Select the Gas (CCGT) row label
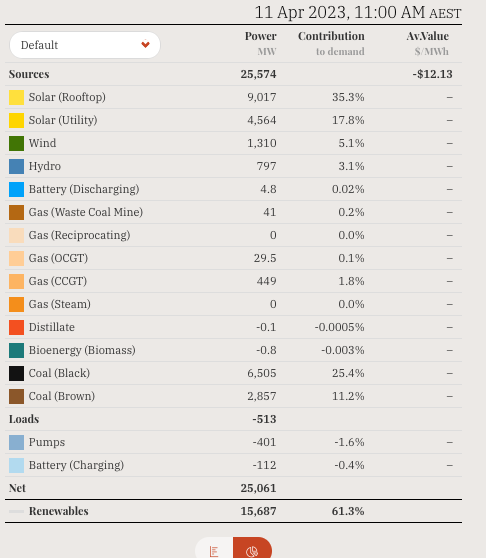 tap(58, 281)
